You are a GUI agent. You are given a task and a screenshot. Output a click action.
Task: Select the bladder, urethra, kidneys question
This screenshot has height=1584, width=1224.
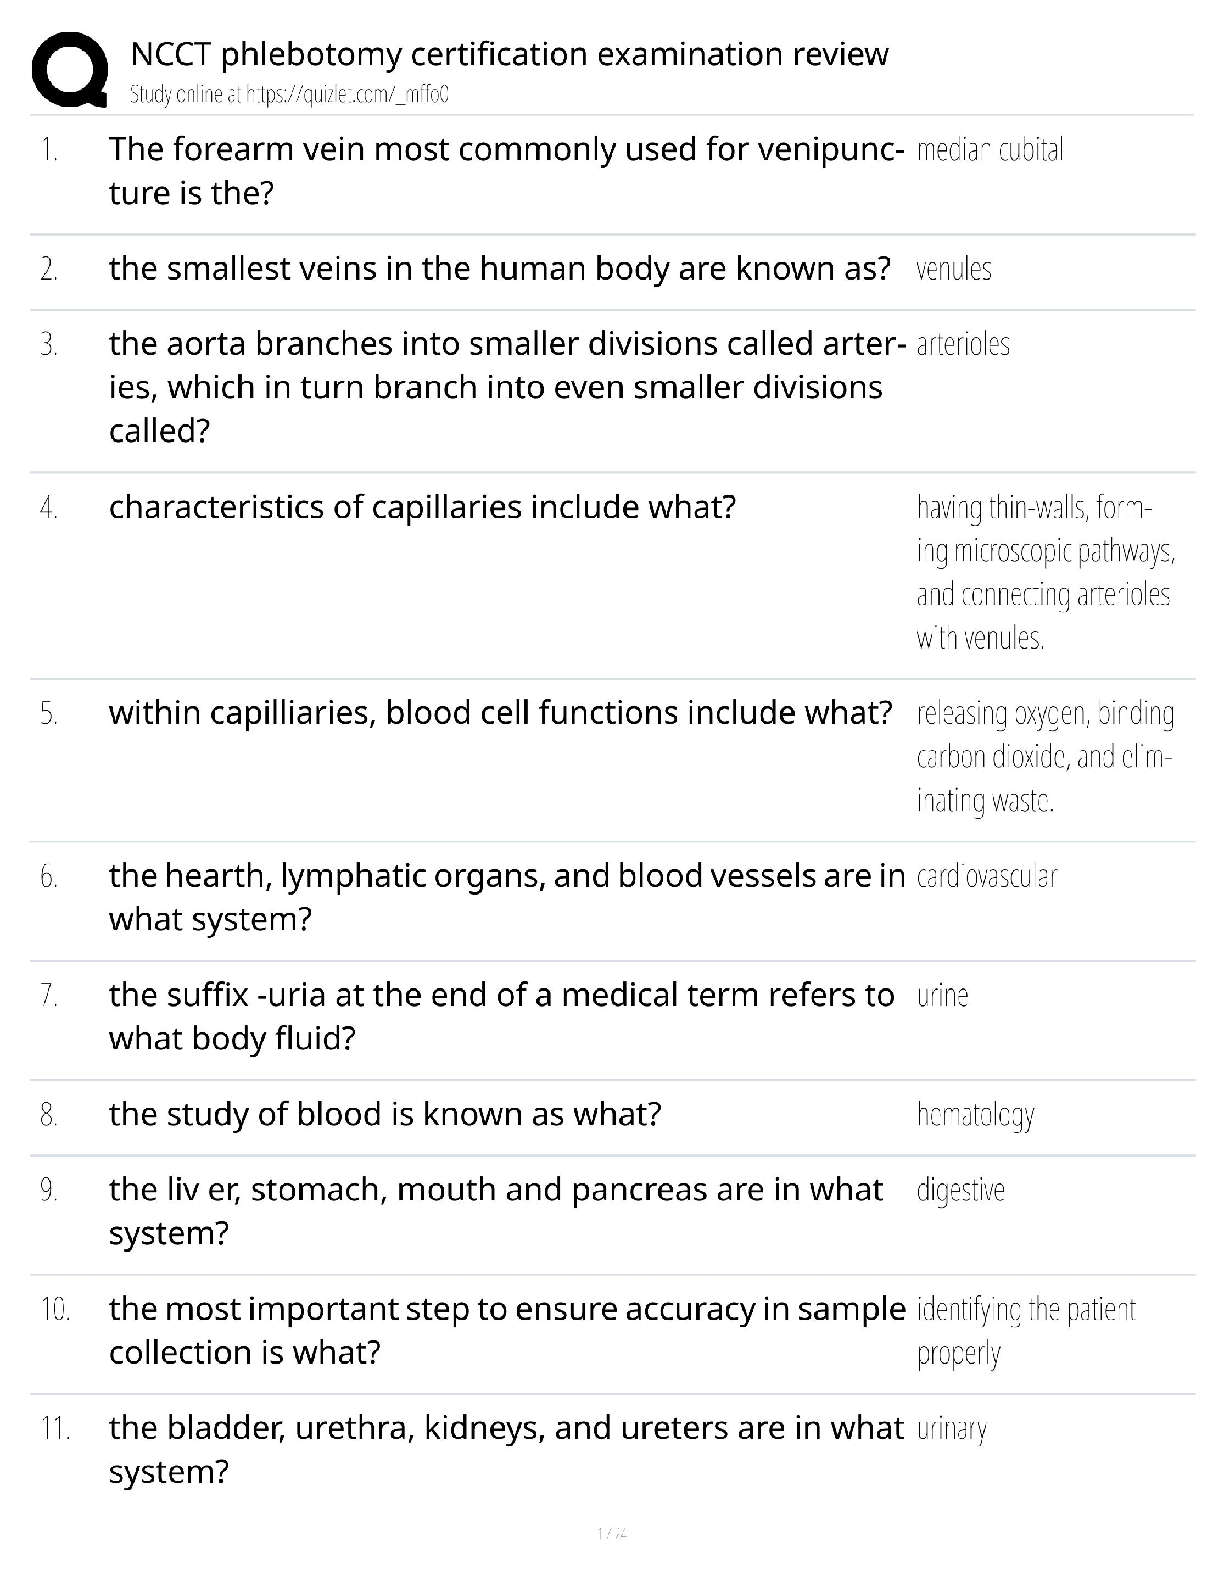tap(506, 1449)
